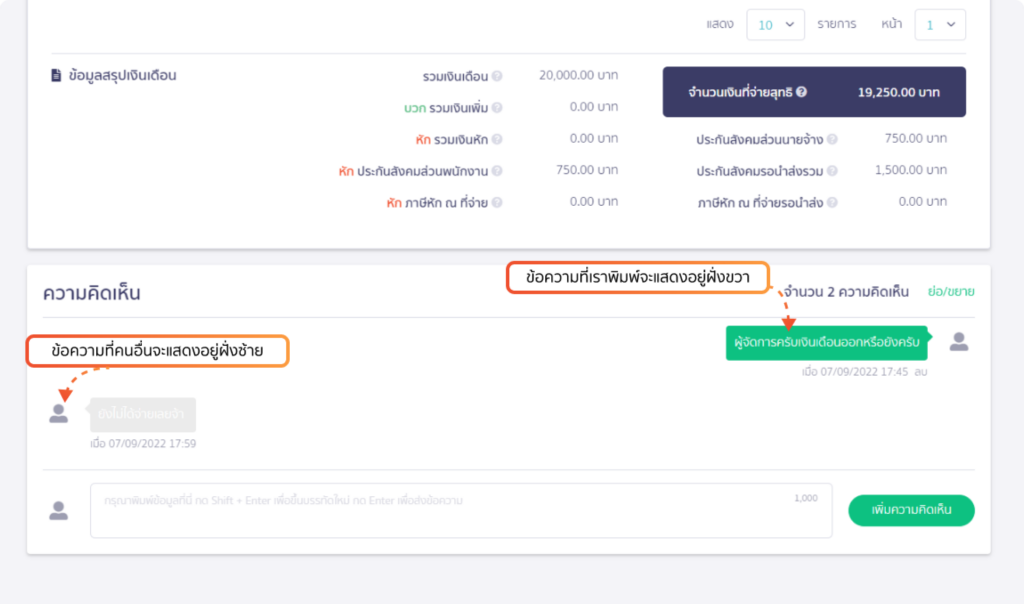This screenshot has width=1024, height=604.
Task: Click help icon beside ประกันสังคมส่วนพนักงาน
Action: tap(497, 171)
